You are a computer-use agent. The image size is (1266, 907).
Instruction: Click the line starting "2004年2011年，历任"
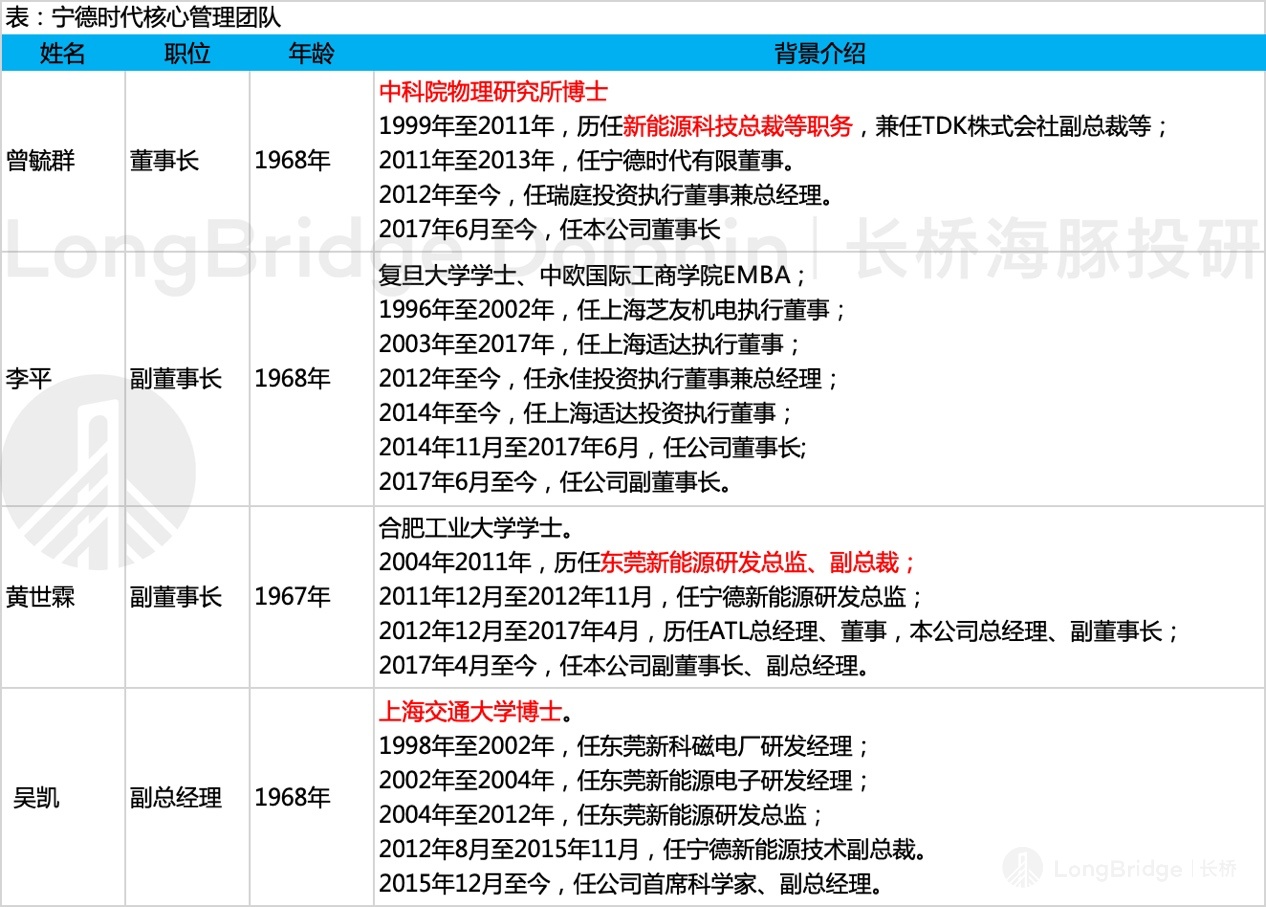(x=648, y=563)
